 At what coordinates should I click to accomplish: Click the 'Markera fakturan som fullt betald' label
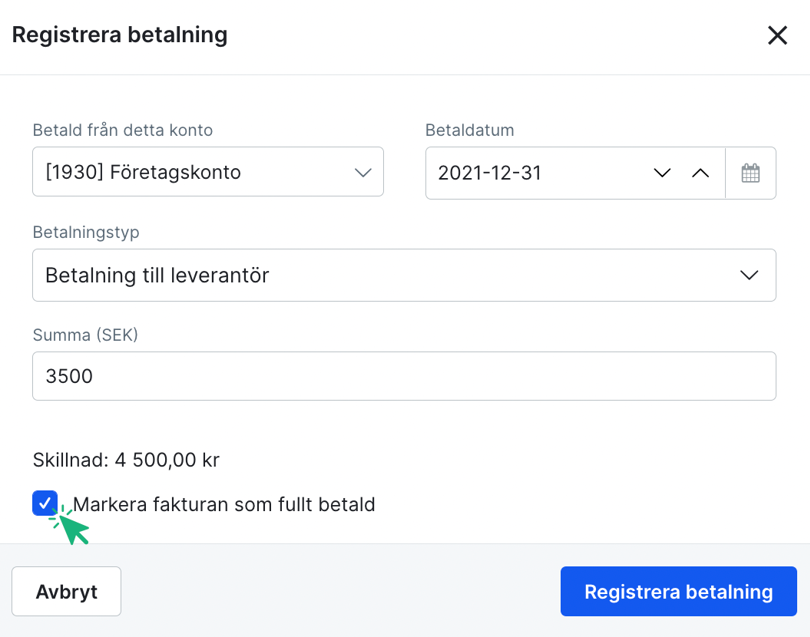(x=224, y=504)
